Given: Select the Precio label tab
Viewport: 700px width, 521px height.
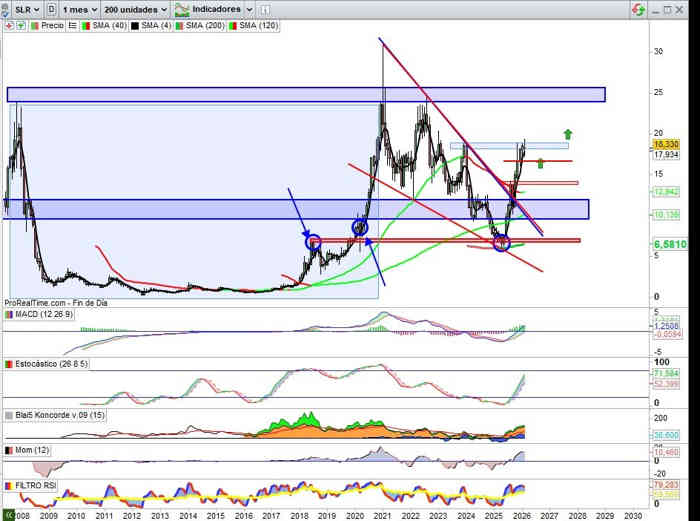Looking at the screenshot, I should 52,25.
